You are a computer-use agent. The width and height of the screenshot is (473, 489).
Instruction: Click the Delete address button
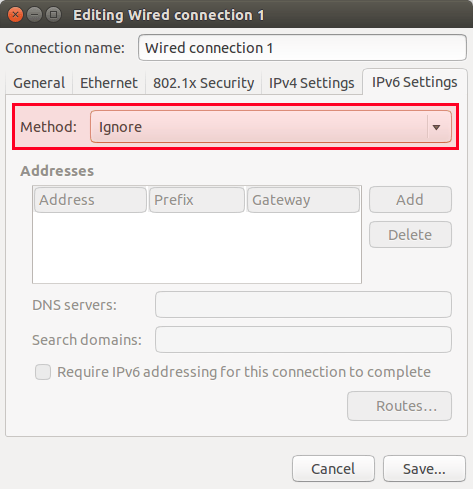click(x=410, y=235)
